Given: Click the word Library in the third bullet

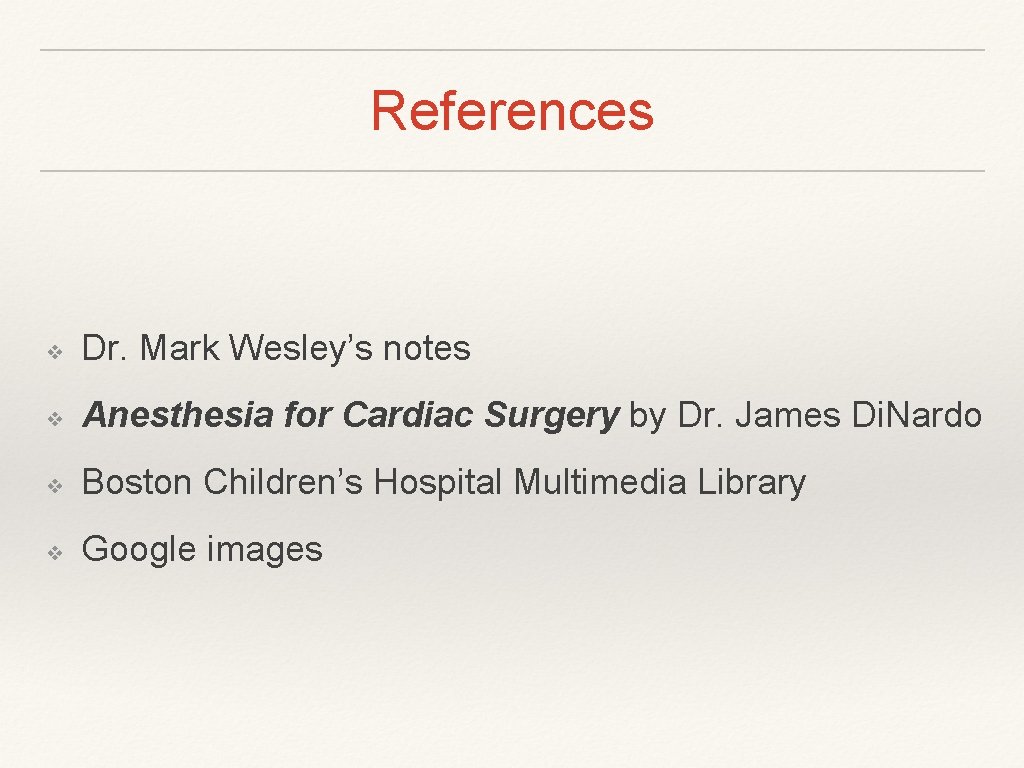Looking at the screenshot, I should coord(751,484).
